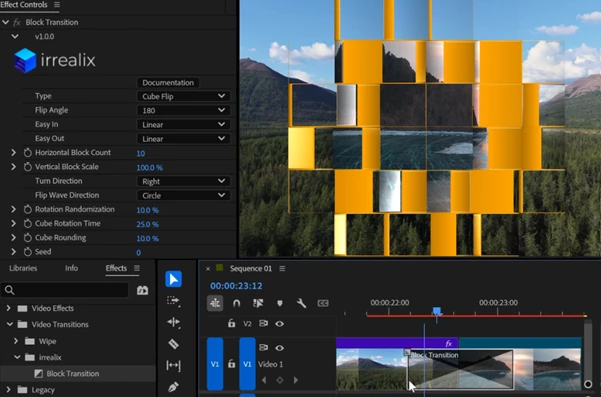The width and height of the screenshot is (601, 397).
Task: Toggle Video 1 track lock
Action: click(x=231, y=364)
